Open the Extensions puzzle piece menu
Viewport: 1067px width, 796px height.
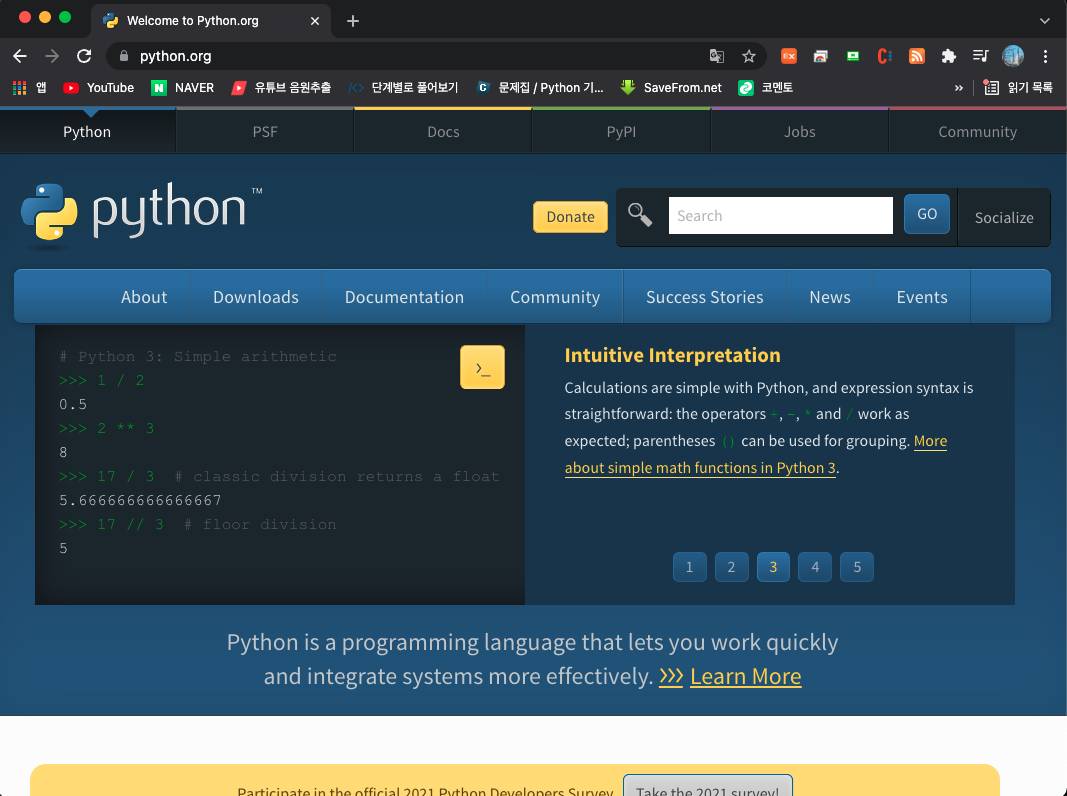point(949,56)
